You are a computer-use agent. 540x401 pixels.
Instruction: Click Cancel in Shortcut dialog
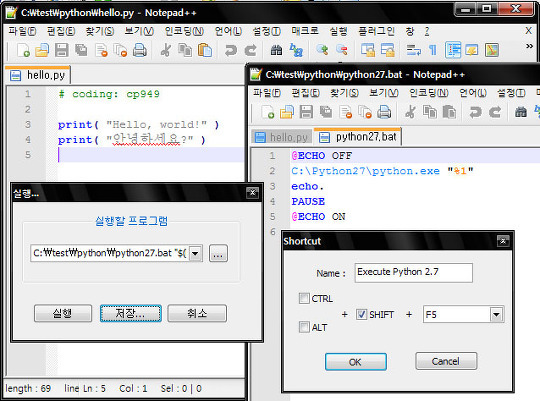tap(446, 361)
